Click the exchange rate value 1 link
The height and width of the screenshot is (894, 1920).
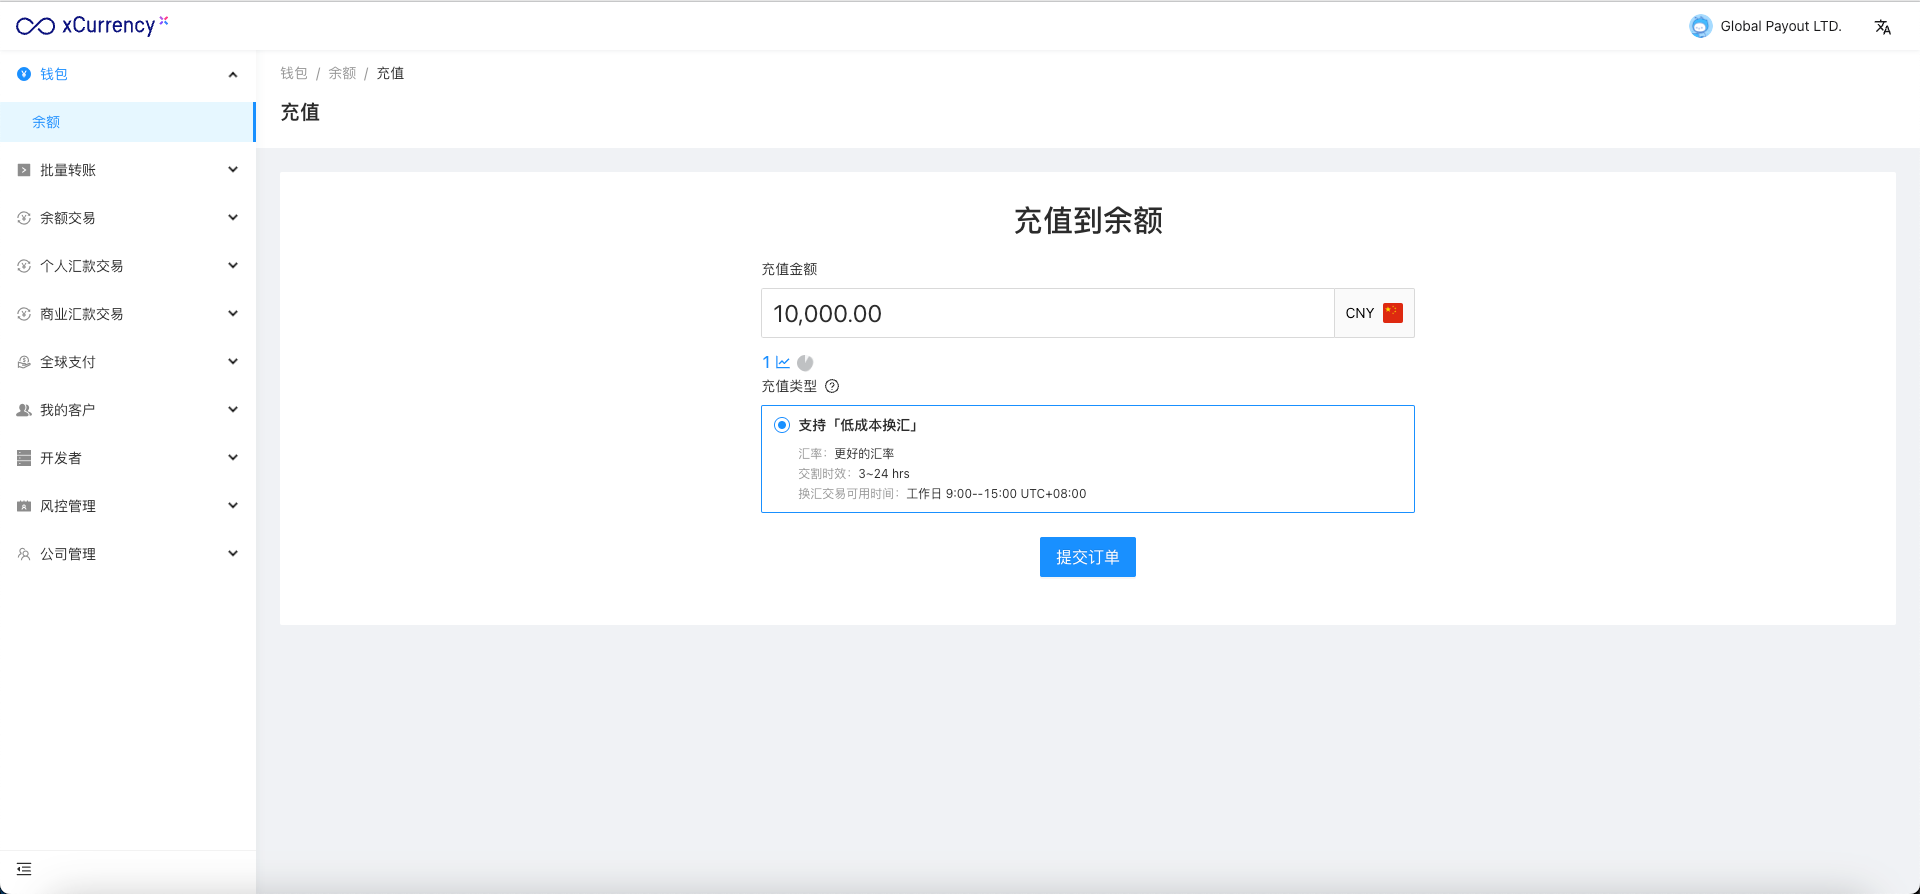pyautogui.click(x=766, y=362)
